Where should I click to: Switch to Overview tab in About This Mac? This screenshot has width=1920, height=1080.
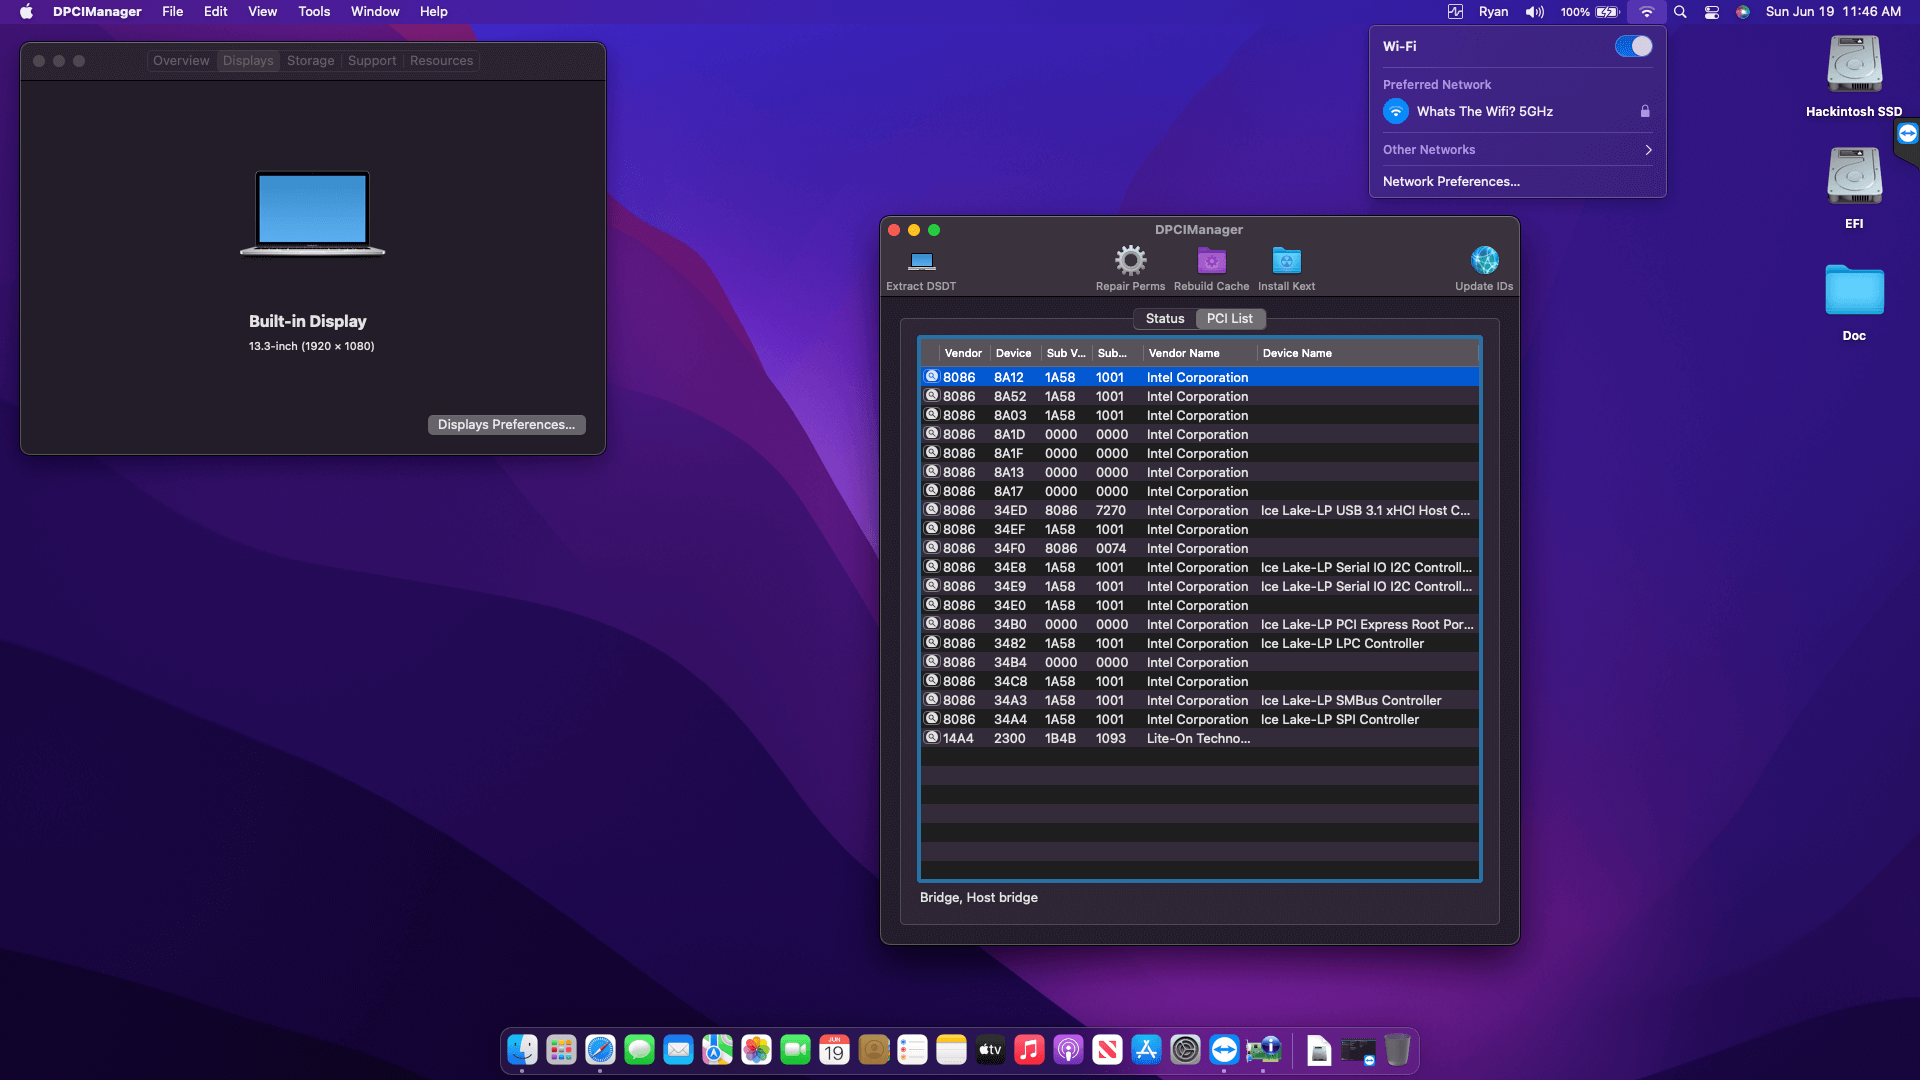pyautogui.click(x=181, y=61)
